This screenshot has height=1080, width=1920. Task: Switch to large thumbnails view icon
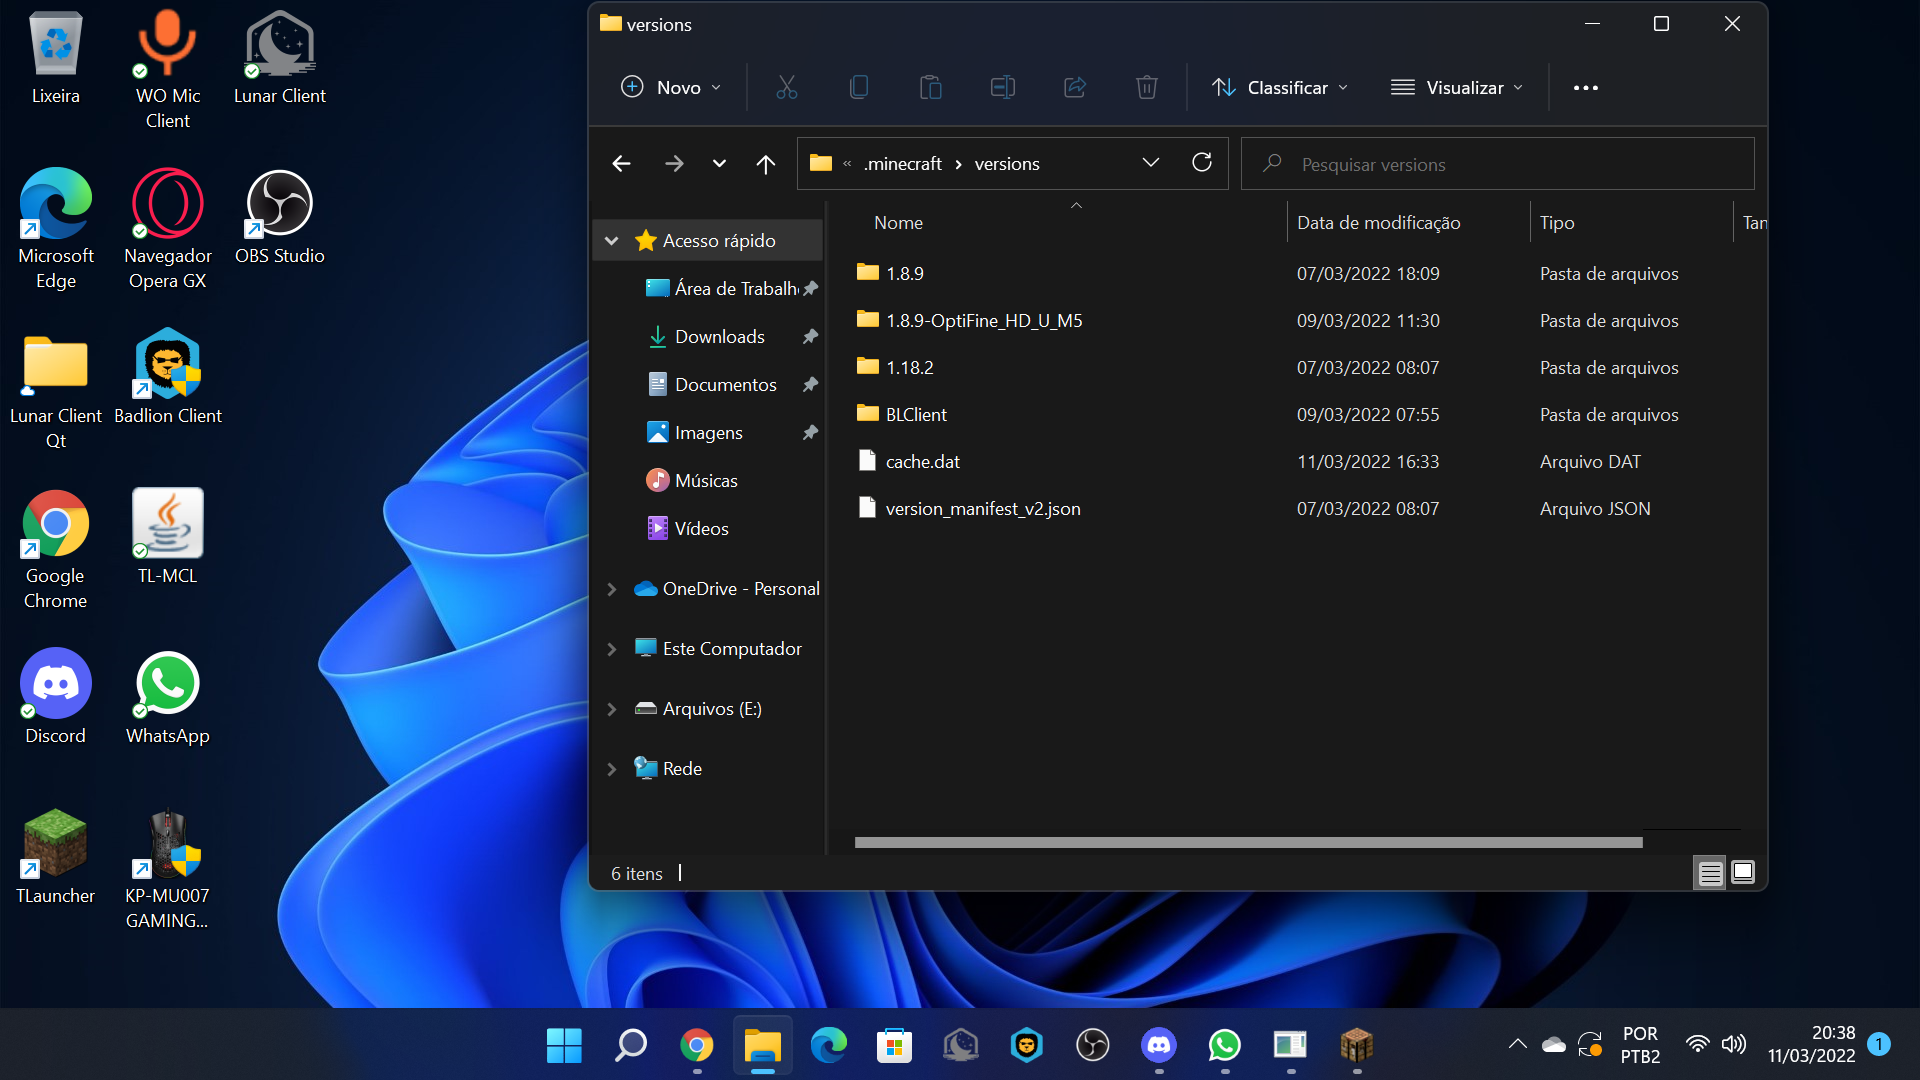[x=1743, y=873]
